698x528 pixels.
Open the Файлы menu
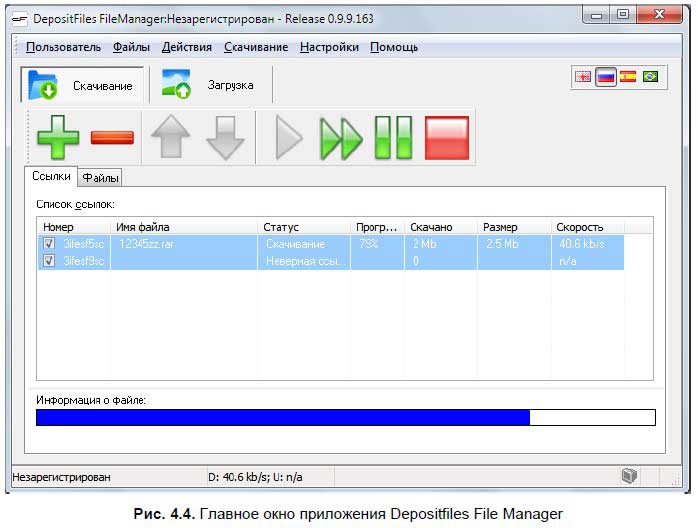point(131,47)
